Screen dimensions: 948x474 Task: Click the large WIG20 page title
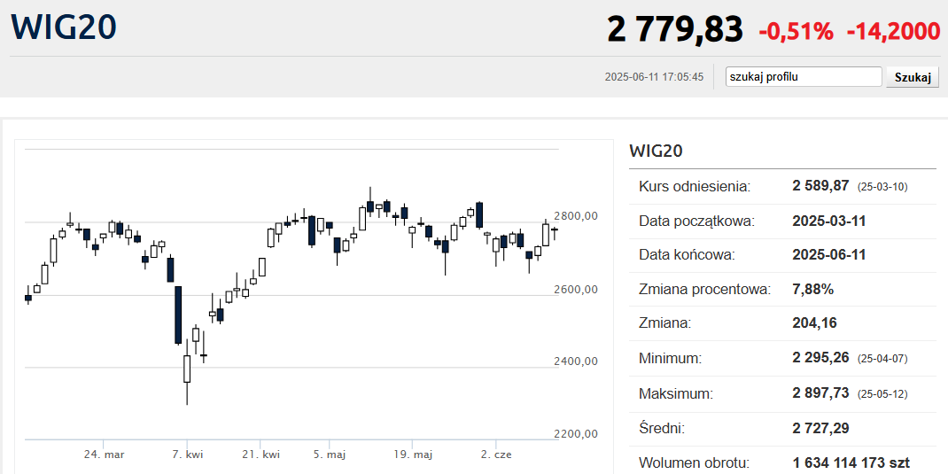pos(63,28)
